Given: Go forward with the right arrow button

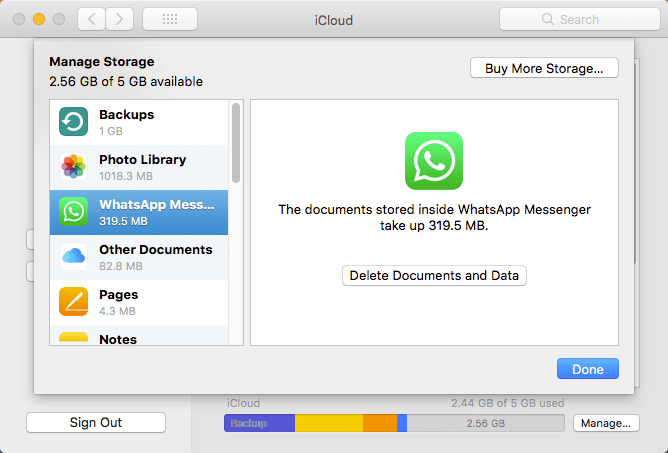Looking at the screenshot, I should (119, 19).
